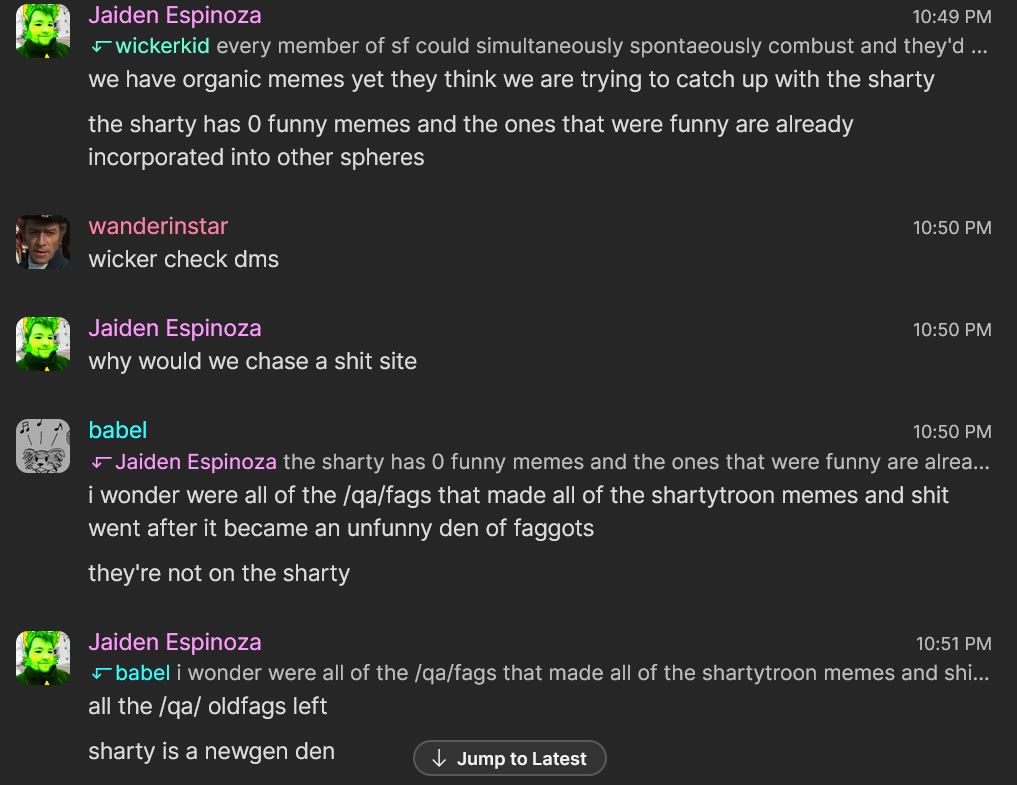Click Jaiden Espinoza's avatar beside the 10:50 PM message
The image size is (1017, 785).
point(42,343)
